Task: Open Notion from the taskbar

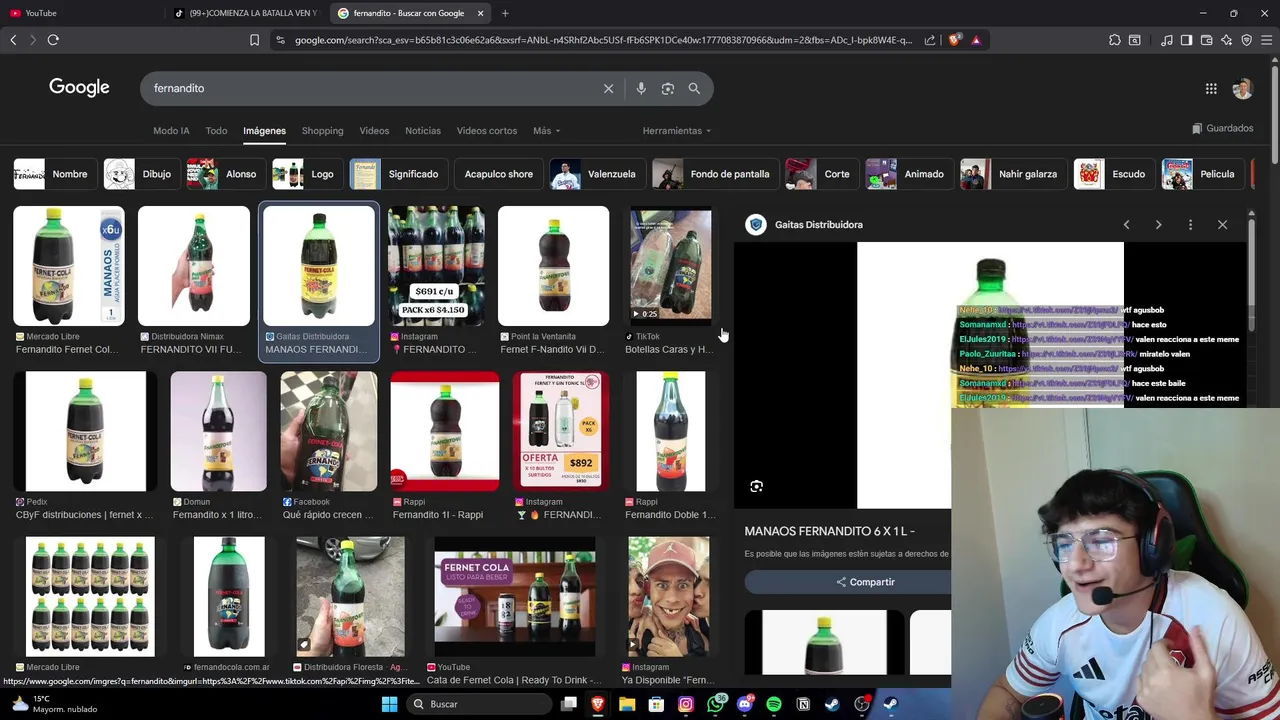Action: coord(803,704)
